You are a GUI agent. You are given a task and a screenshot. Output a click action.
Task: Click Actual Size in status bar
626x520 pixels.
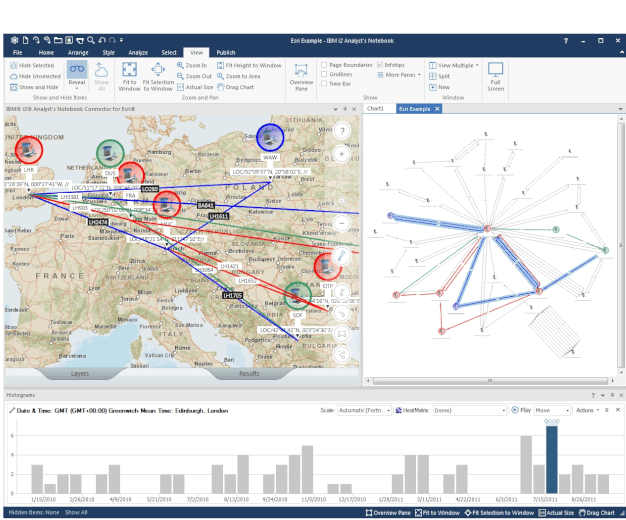(556, 512)
